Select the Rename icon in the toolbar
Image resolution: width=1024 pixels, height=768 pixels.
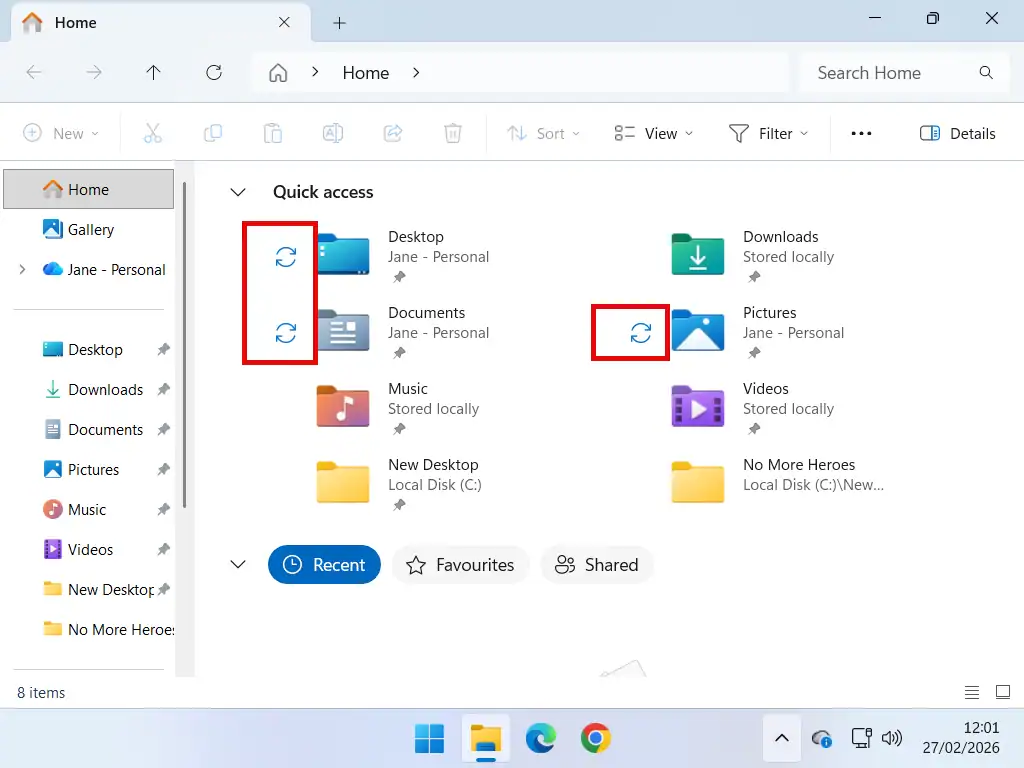[x=333, y=132]
